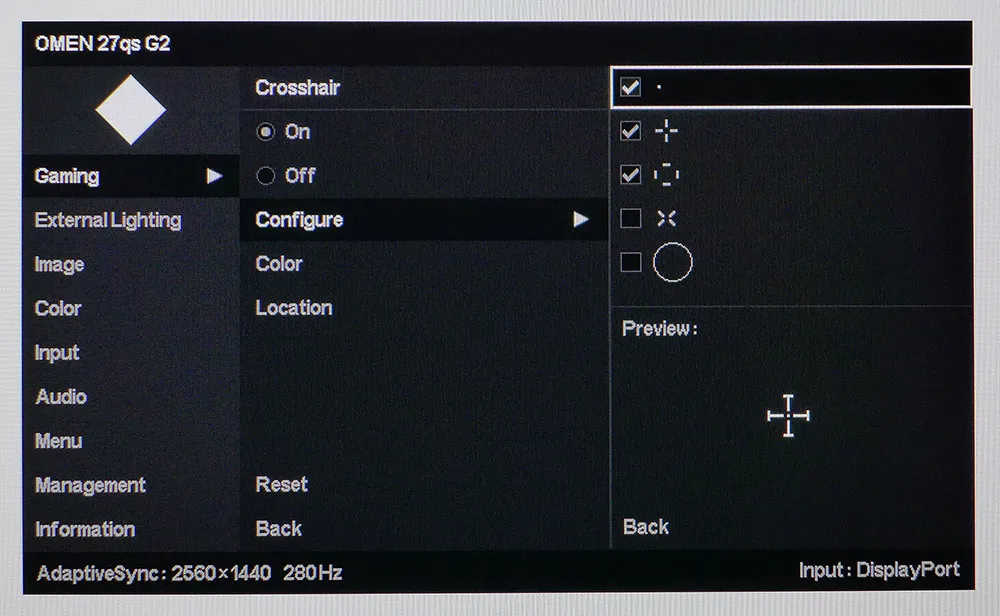The height and width of the screenshot is (616, 1000).
Task: Open the Image menu
Action: point(59,265)
